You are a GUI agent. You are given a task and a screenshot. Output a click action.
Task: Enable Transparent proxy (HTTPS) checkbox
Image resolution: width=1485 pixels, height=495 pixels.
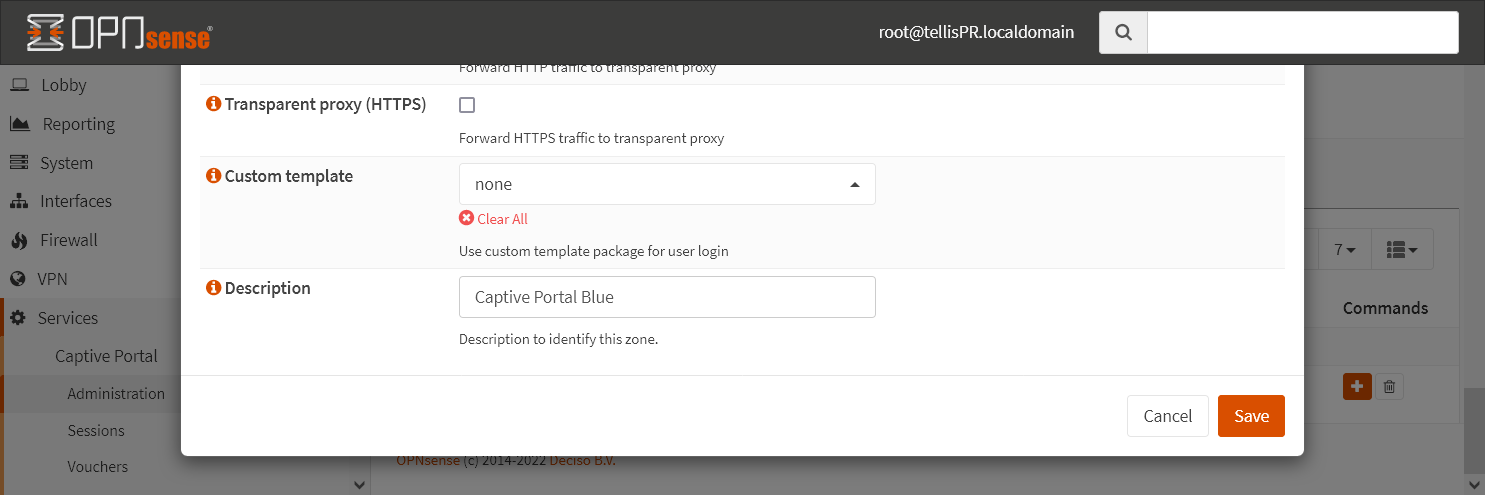[467, 105]
